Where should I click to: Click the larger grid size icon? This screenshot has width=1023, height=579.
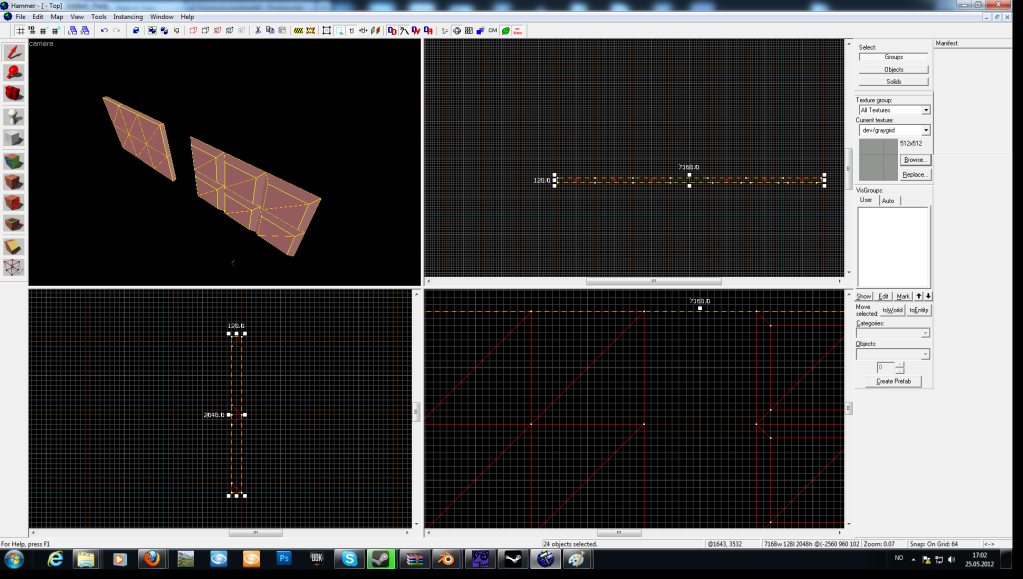pyautogui.click(x=55, y=31)
